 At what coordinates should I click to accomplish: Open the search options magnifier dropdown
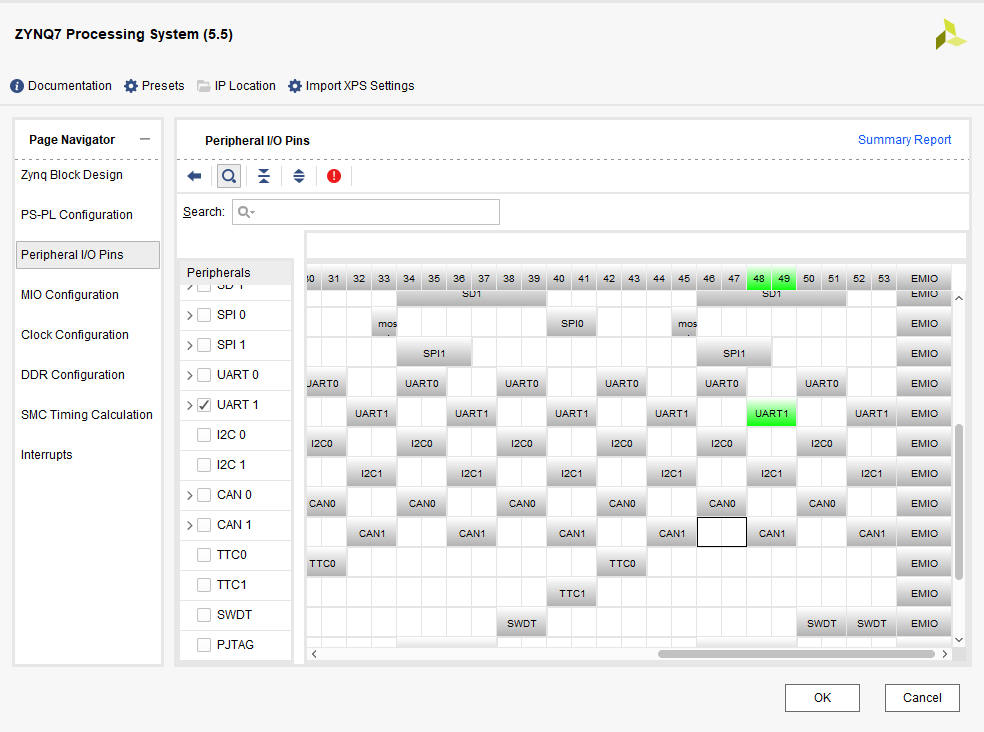[246, 212]
